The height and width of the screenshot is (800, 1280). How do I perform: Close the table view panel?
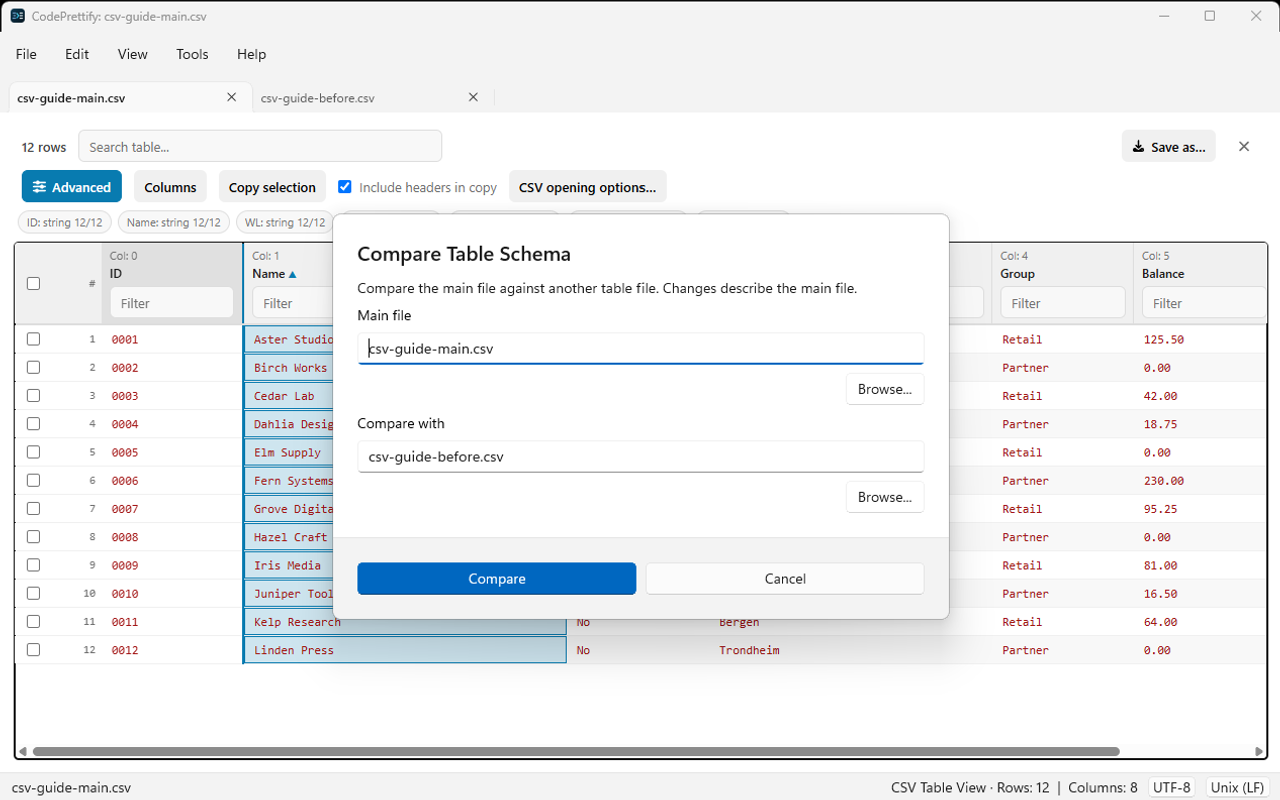(1244, 146)
